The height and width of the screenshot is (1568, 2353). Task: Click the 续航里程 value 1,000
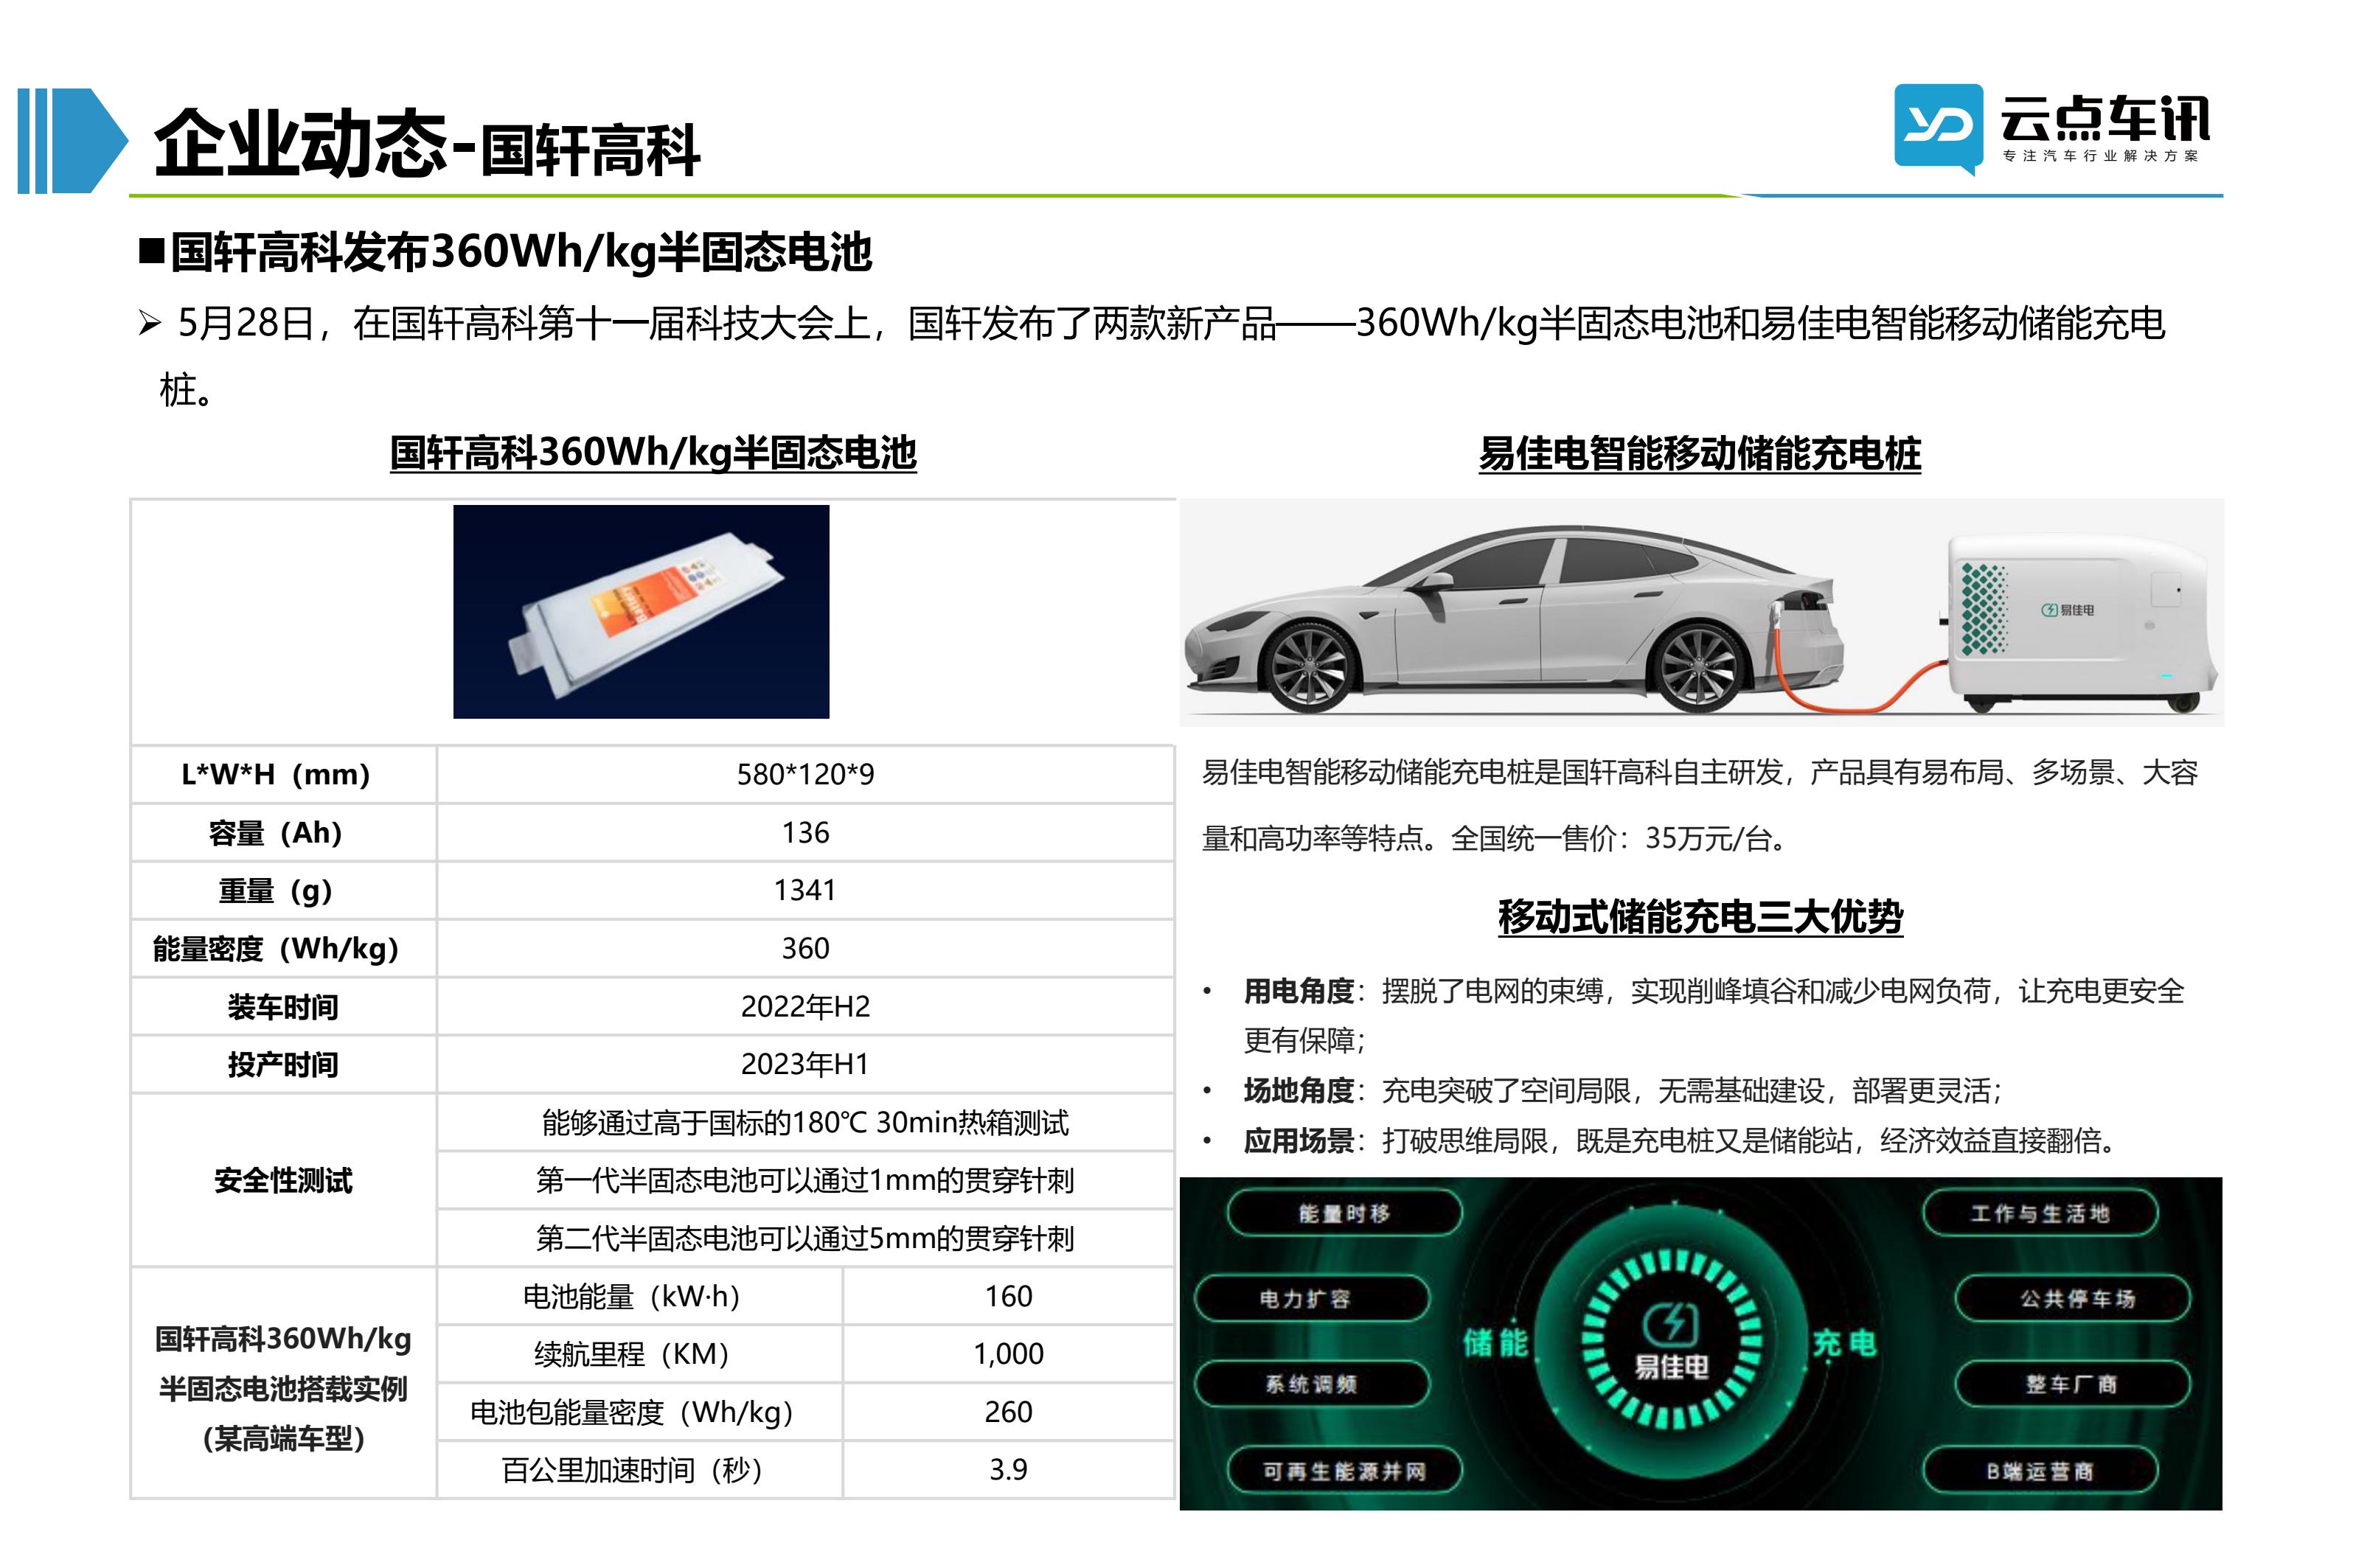click(x=1008, y=1354)
